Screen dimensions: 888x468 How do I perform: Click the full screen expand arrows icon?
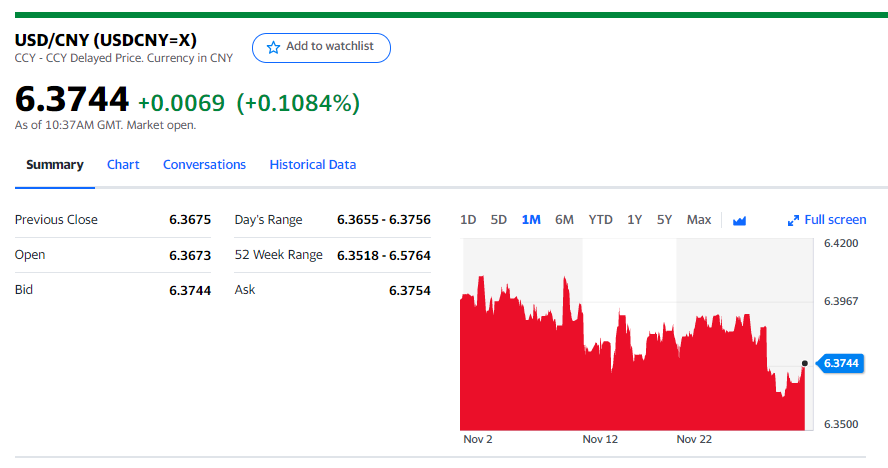pyautogui.click(x=794, y=220)
